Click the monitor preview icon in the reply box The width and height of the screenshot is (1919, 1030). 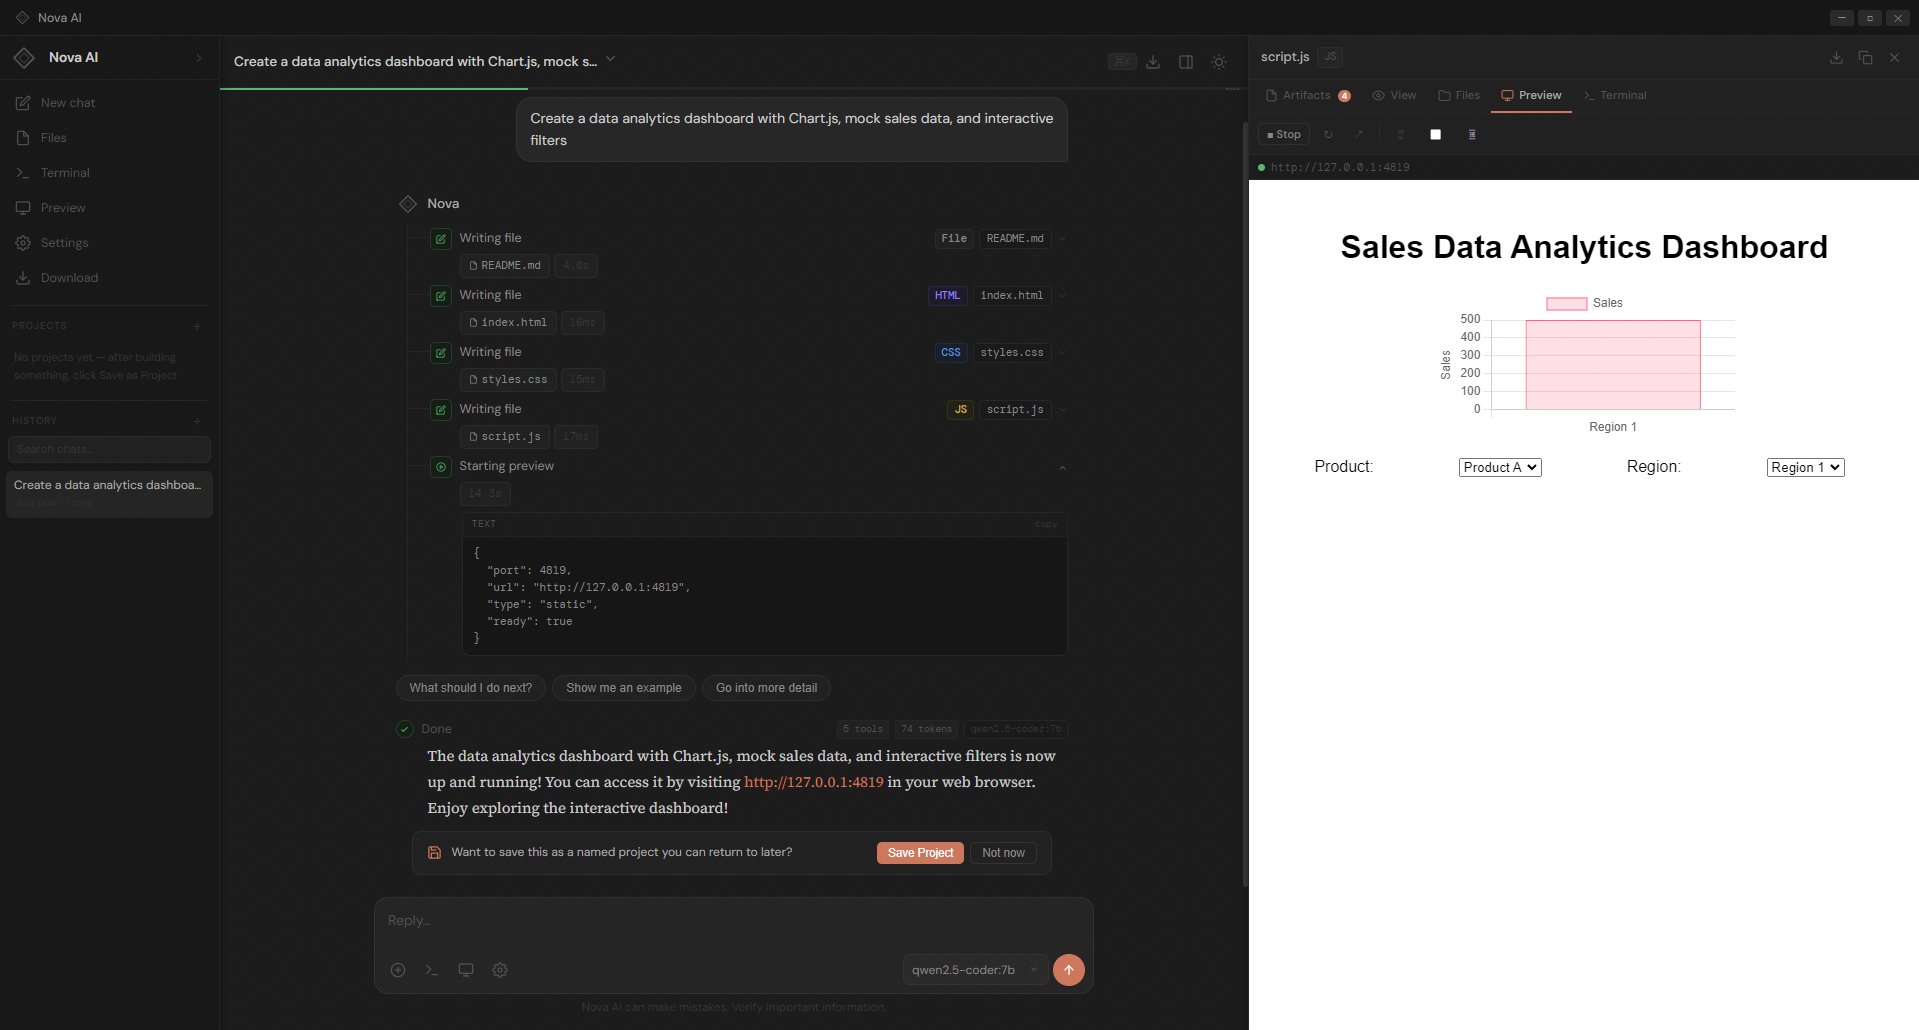point(466,970)
